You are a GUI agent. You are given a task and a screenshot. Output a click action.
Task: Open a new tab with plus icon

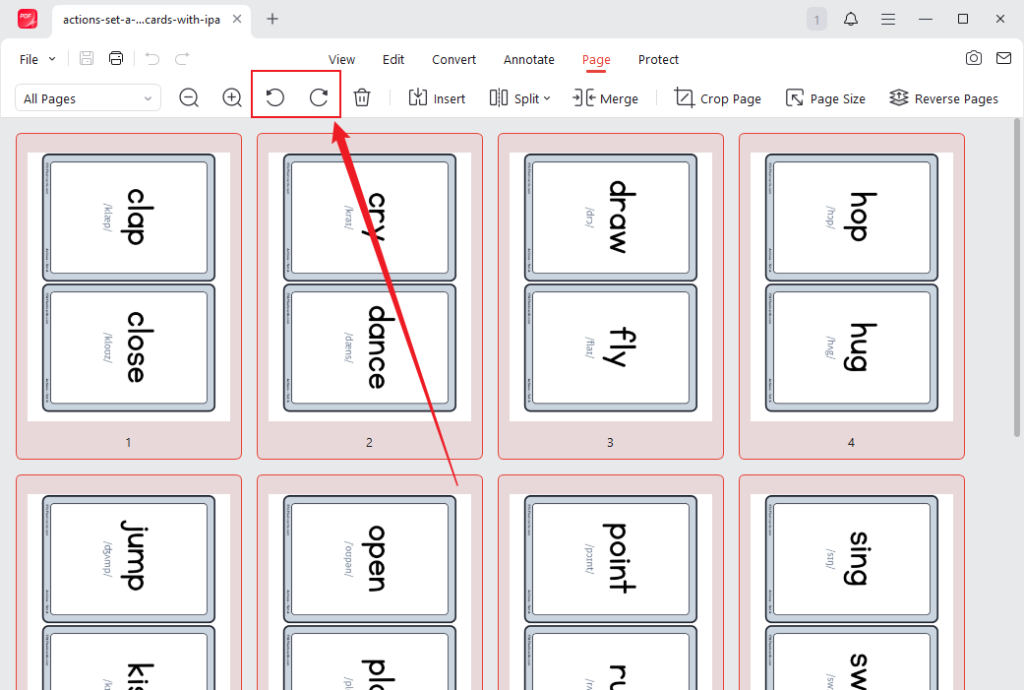[272, 19]
